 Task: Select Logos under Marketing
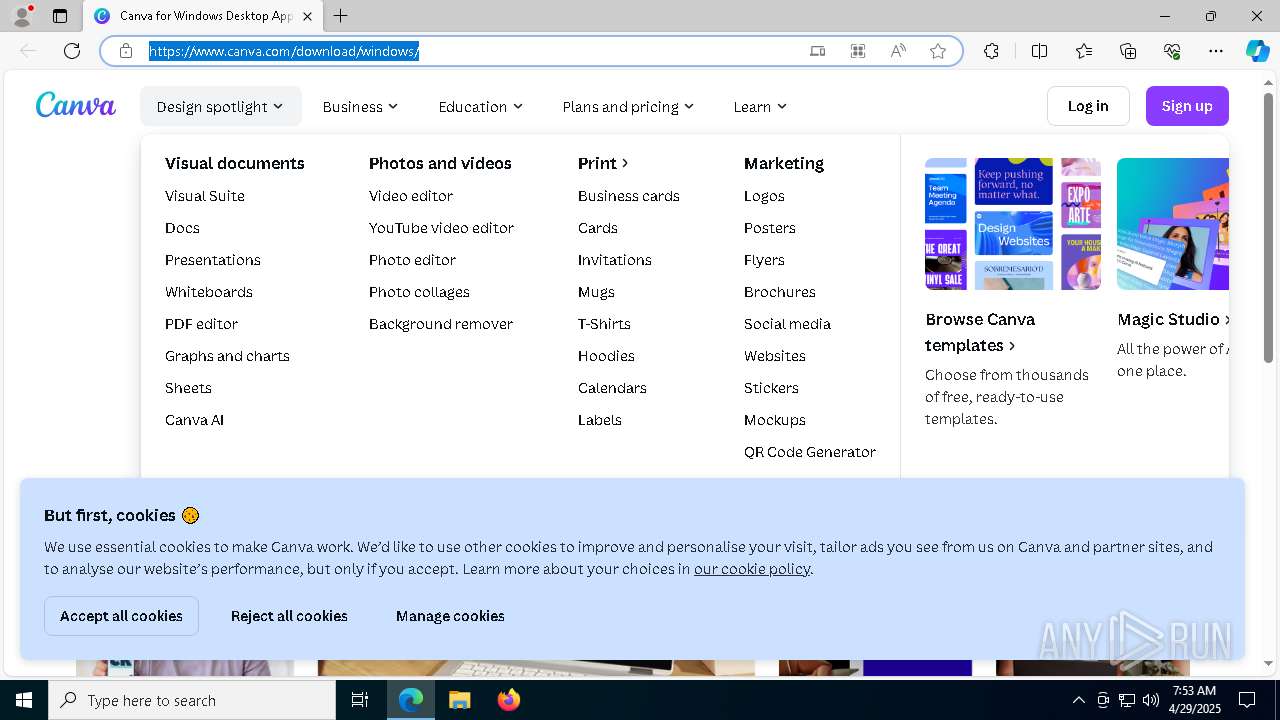click(x=764, y=196)
